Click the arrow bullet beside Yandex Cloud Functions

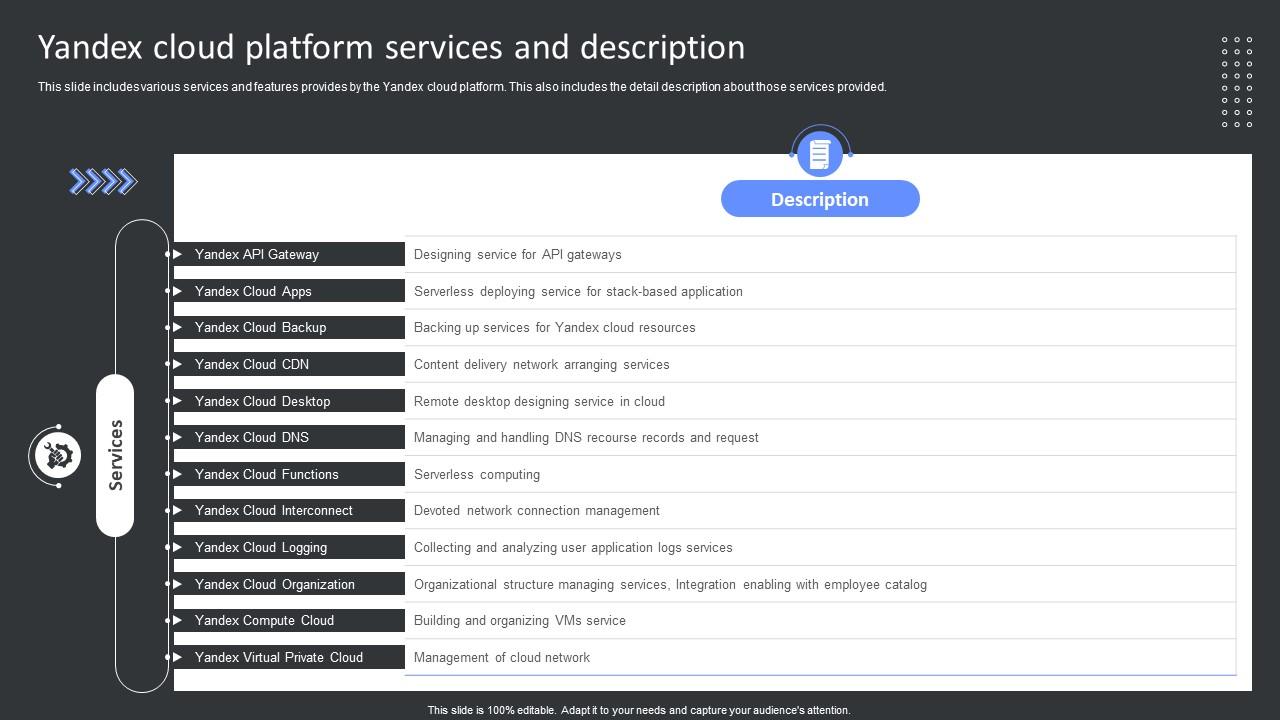click(178, 474)
